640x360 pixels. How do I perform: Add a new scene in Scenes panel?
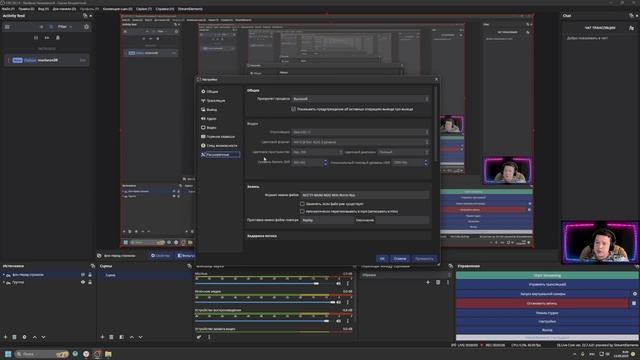(102, 337)
